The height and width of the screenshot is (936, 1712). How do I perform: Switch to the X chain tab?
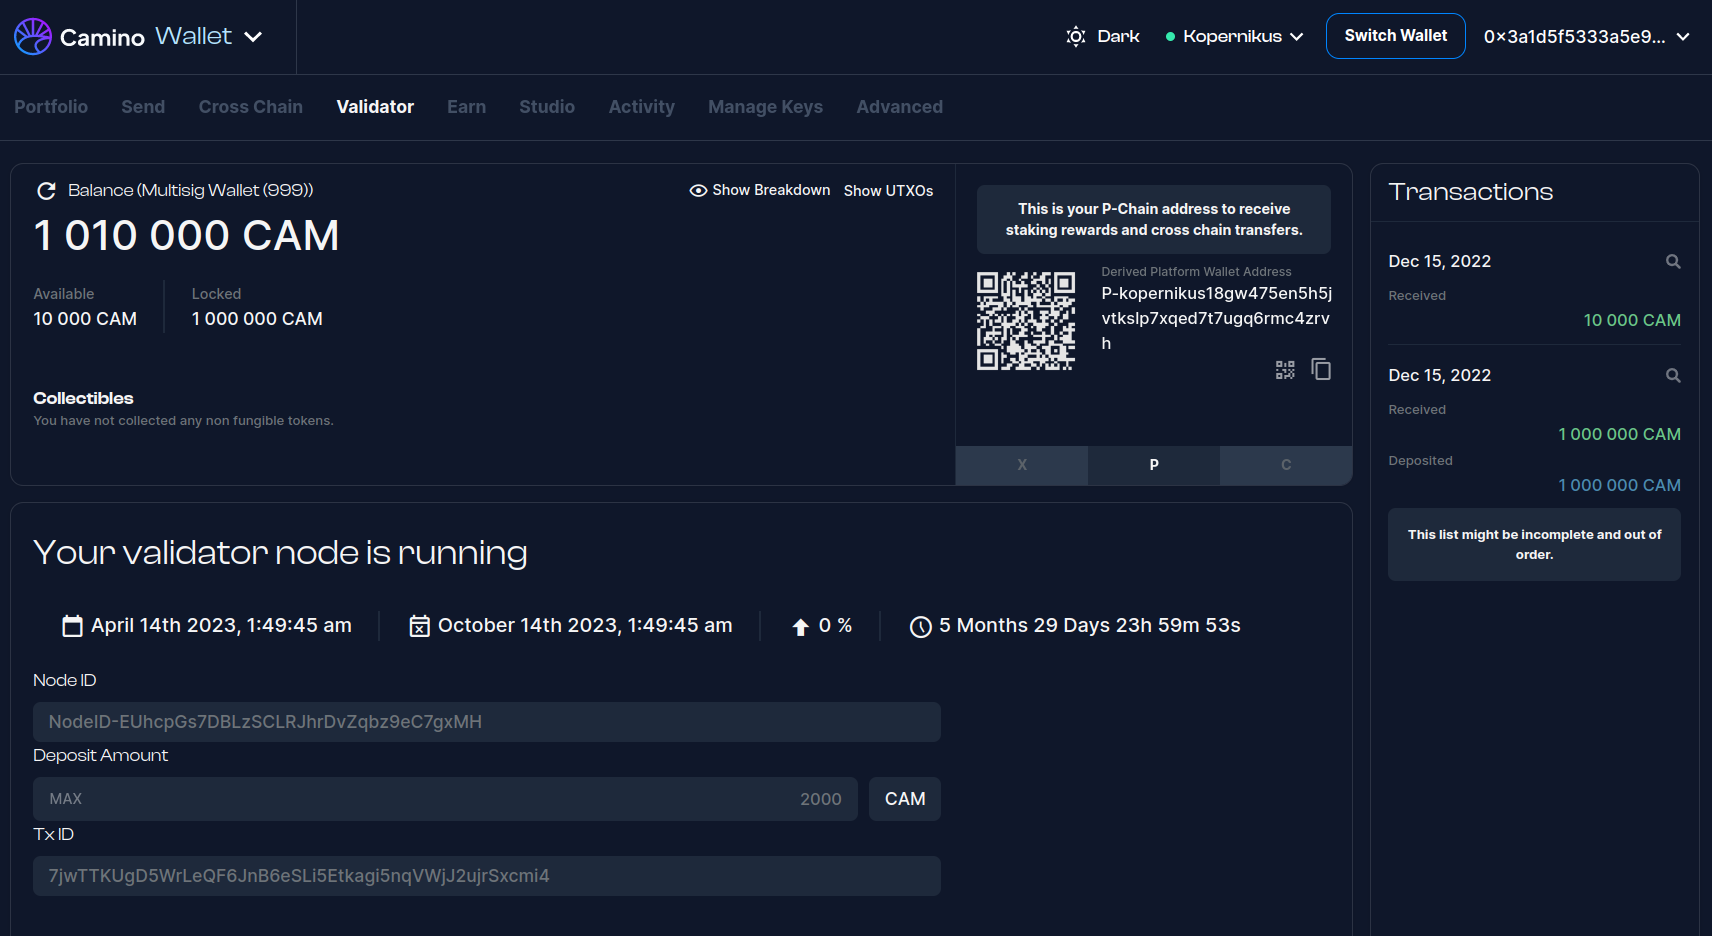1021,465
